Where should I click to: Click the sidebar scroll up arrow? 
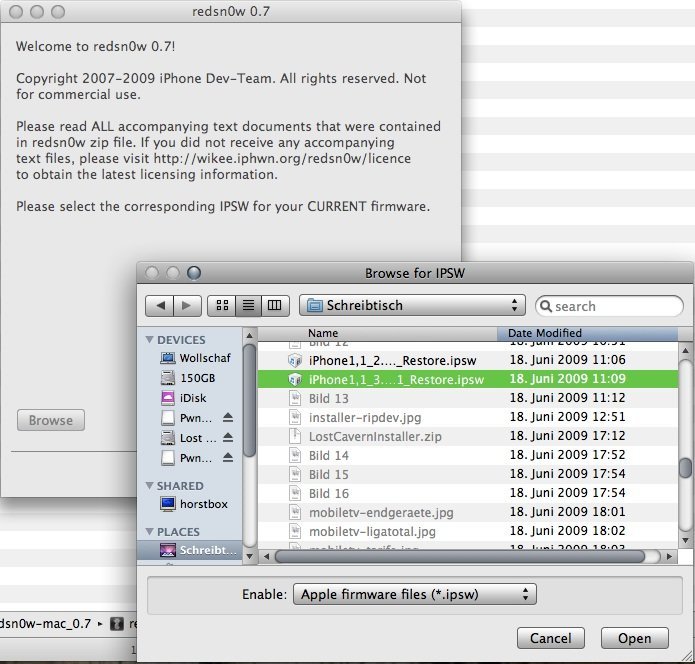[249, 336]
